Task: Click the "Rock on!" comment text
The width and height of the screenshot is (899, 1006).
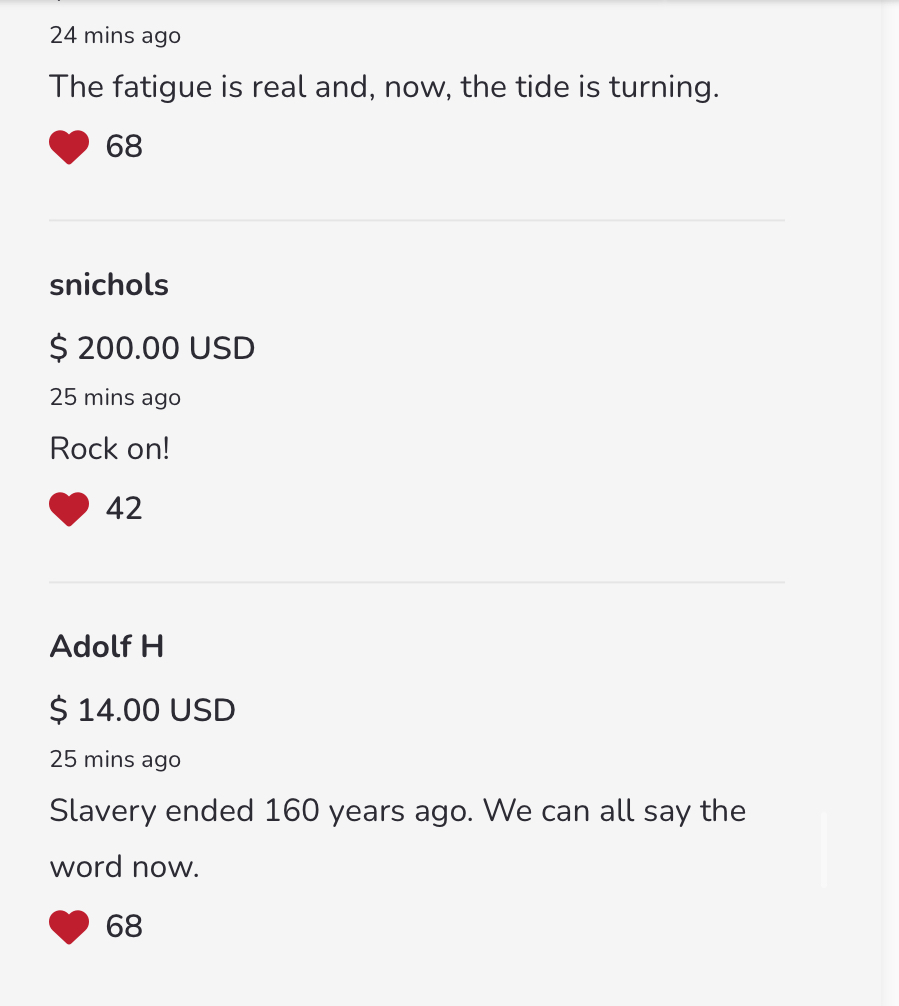Action: [x=110, y=449]
